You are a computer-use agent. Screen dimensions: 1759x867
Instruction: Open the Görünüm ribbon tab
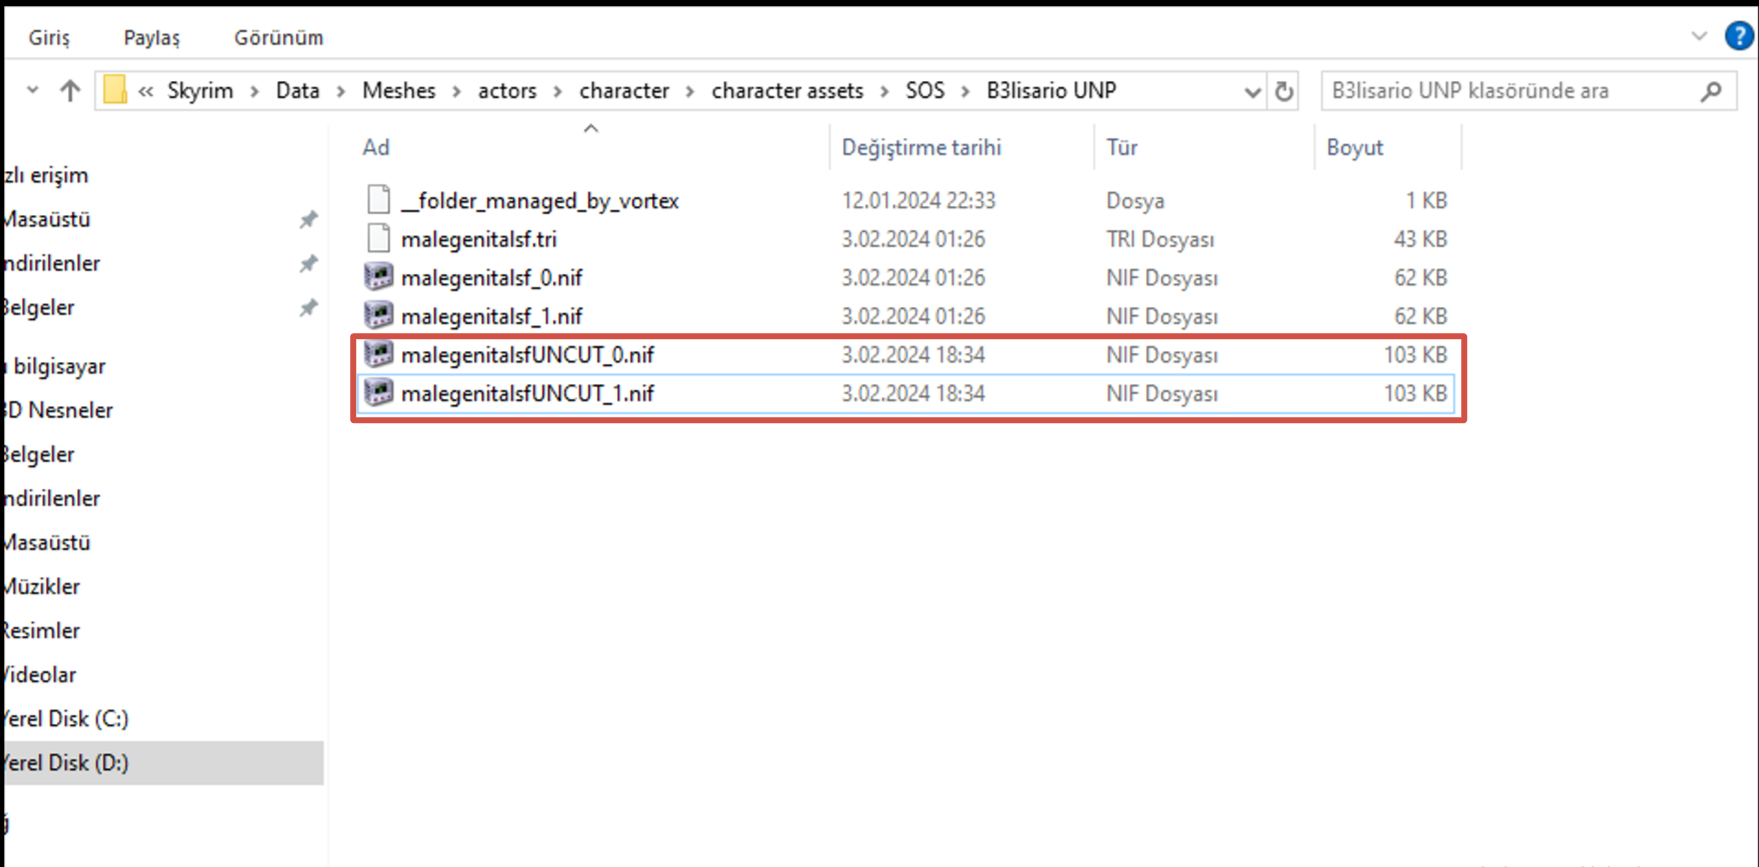(279, 38)
